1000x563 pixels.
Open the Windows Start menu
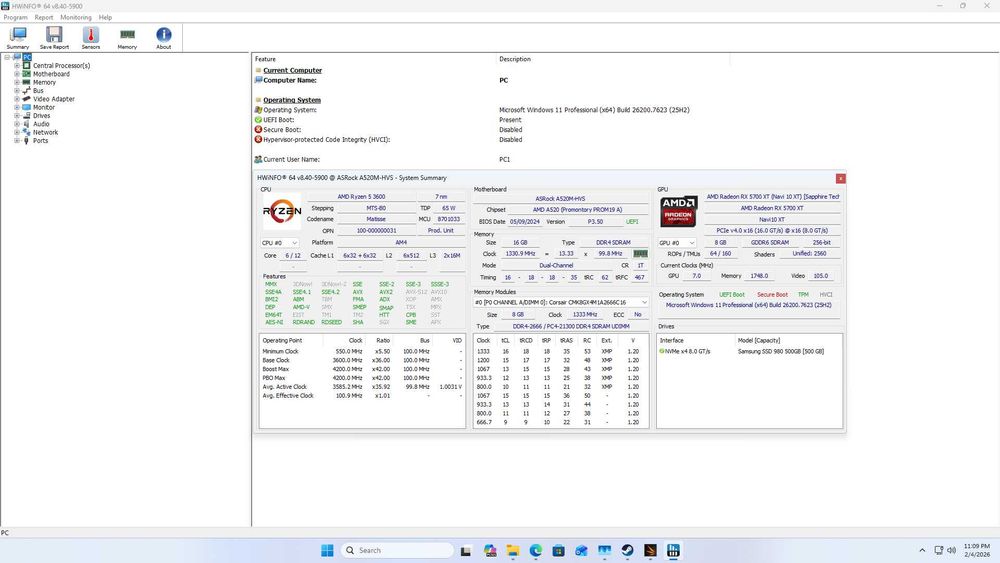327,550
